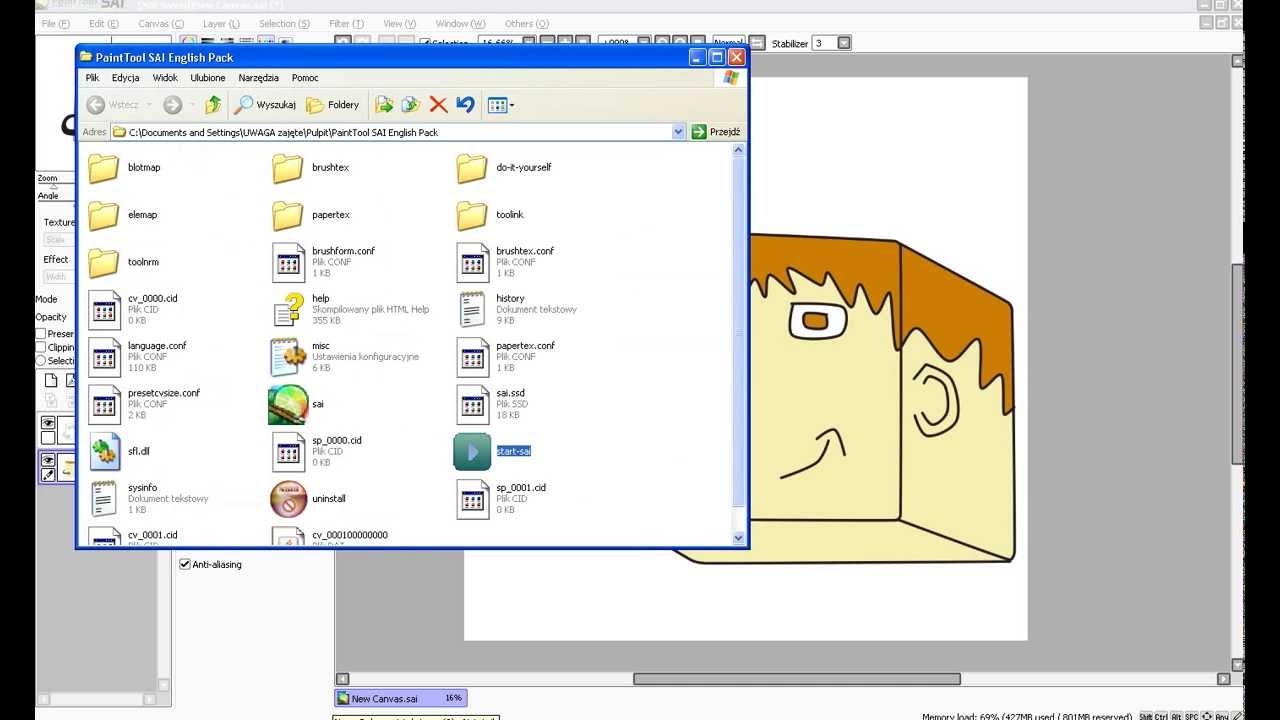Select the misc configuration settings icon
The width and height of the screenshot is (1280, 720).
tap(288, 357)
